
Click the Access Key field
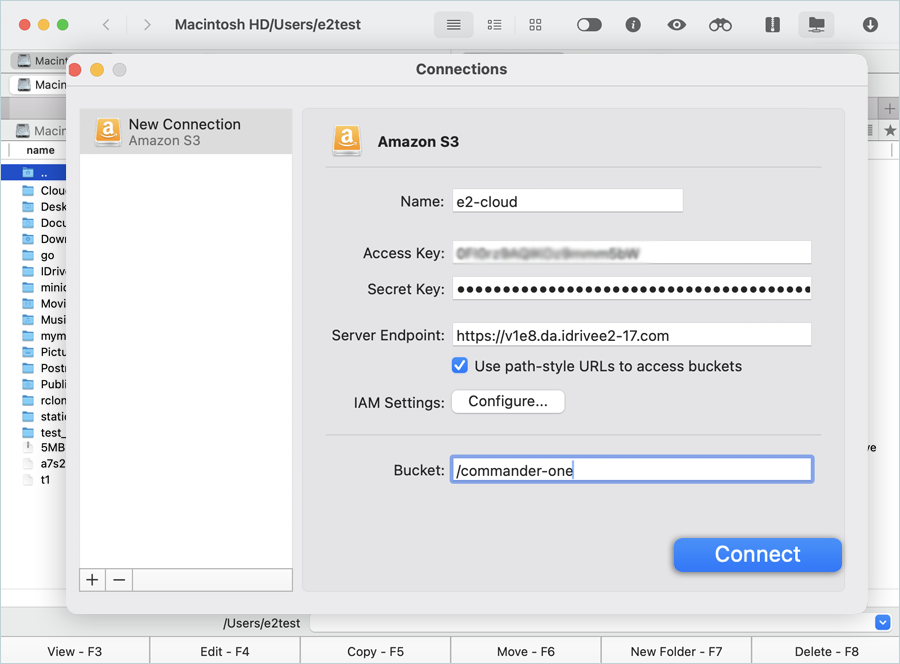(632, 253)
